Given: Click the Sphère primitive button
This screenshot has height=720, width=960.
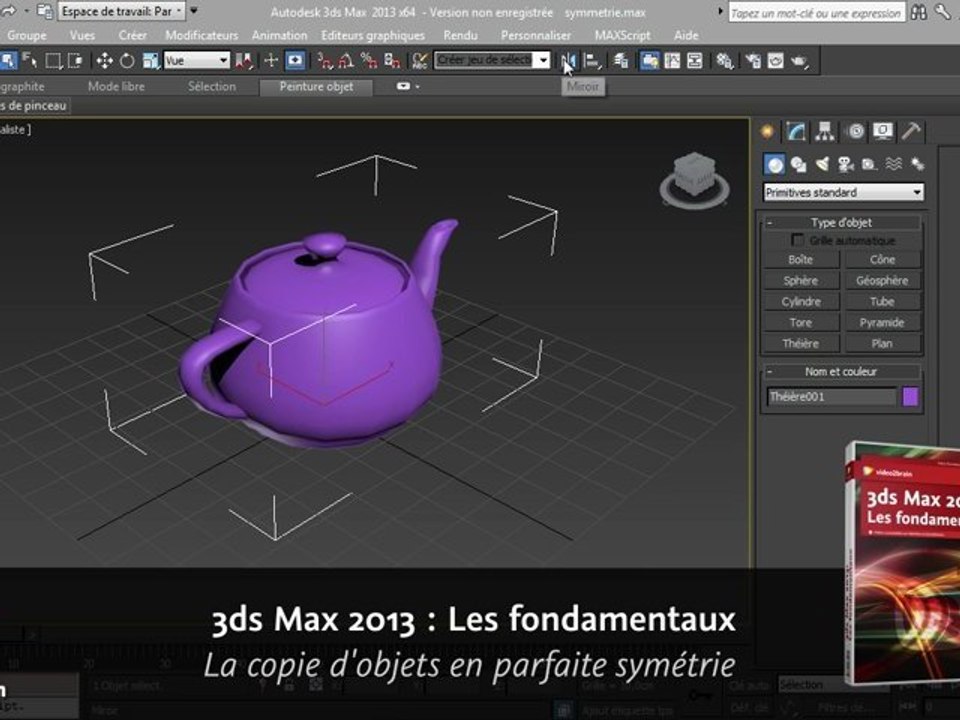Looking at the screenshot, I should tap(801, 280).
